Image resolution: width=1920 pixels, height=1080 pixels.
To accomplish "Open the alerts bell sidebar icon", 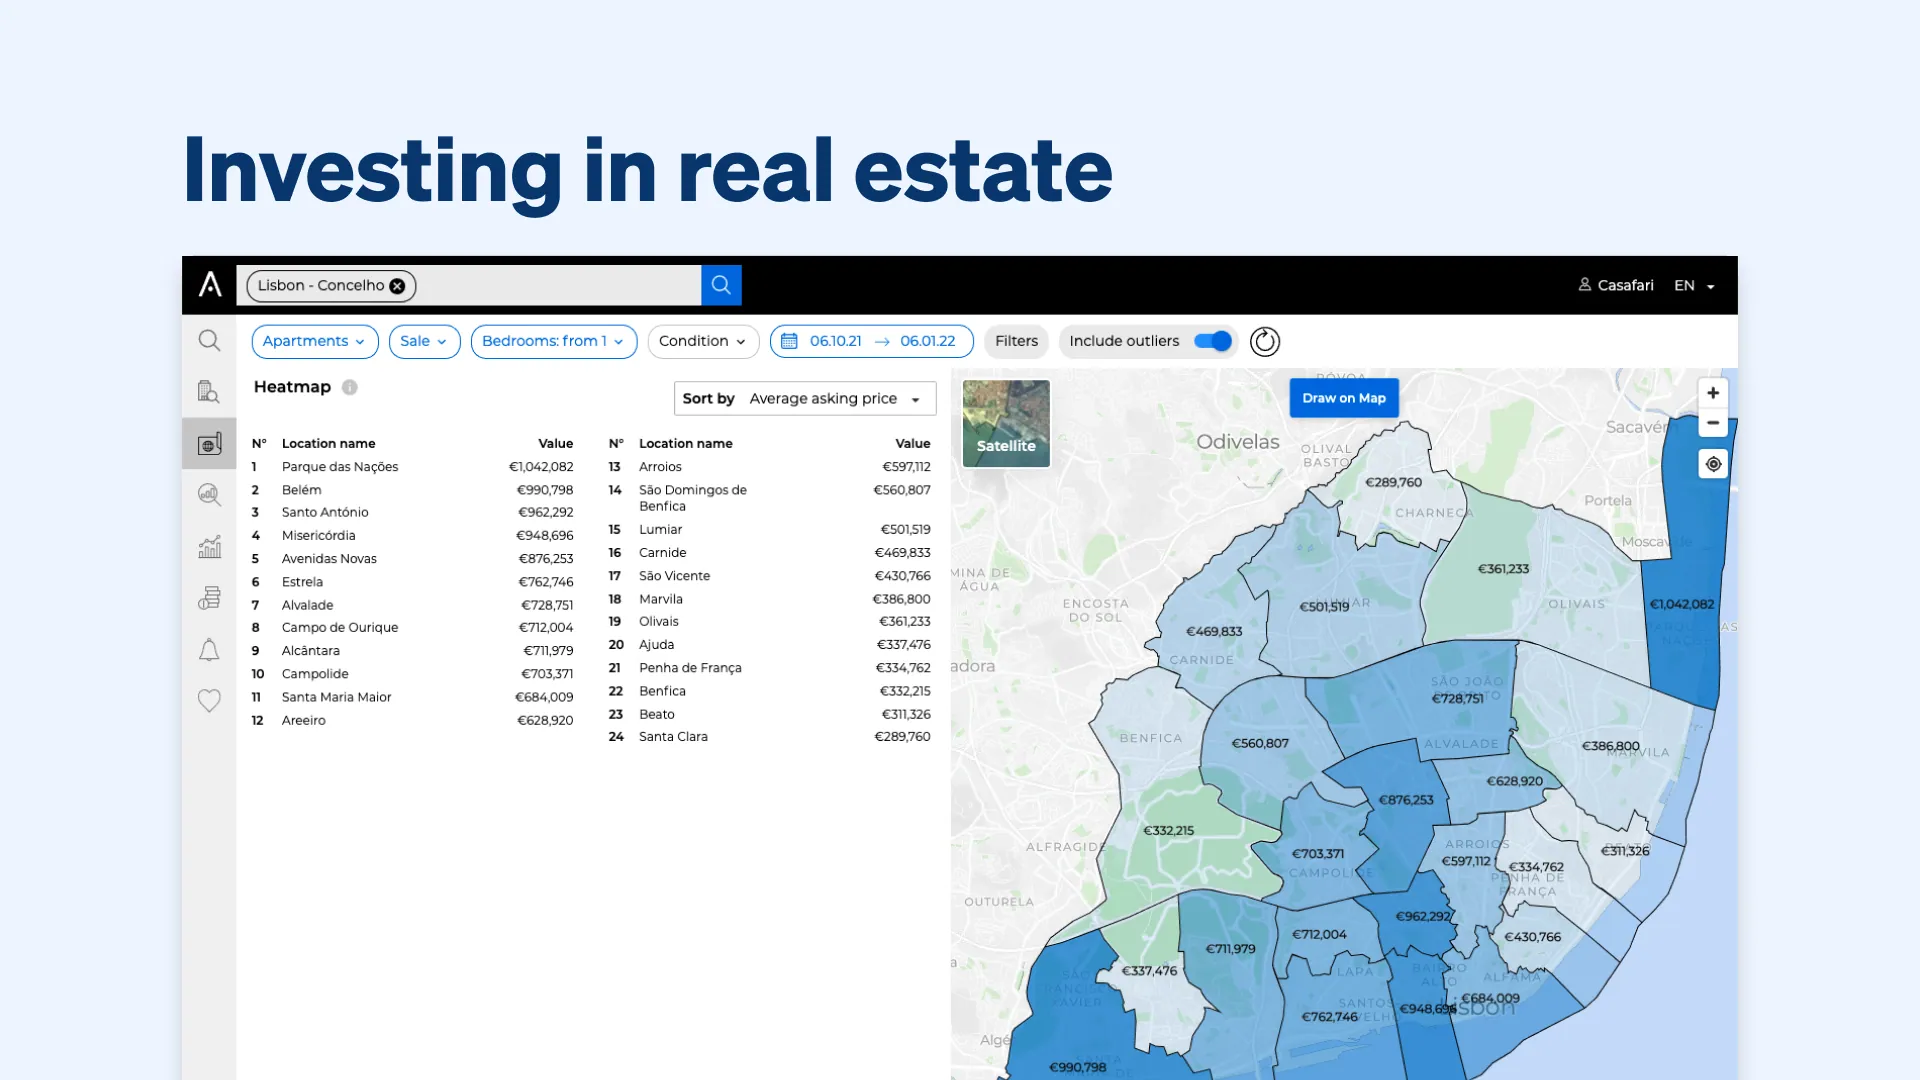I will (209, 650).
